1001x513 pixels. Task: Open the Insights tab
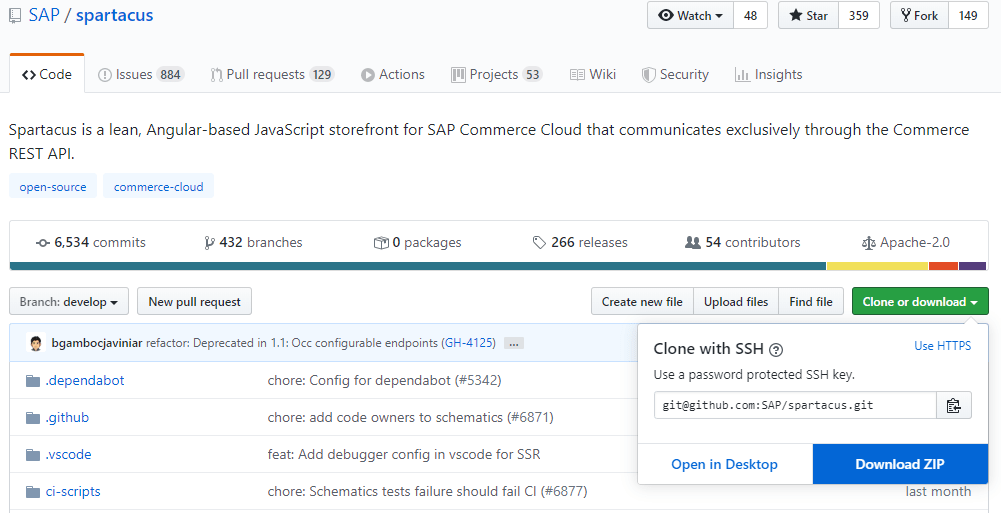click(768, 75)
